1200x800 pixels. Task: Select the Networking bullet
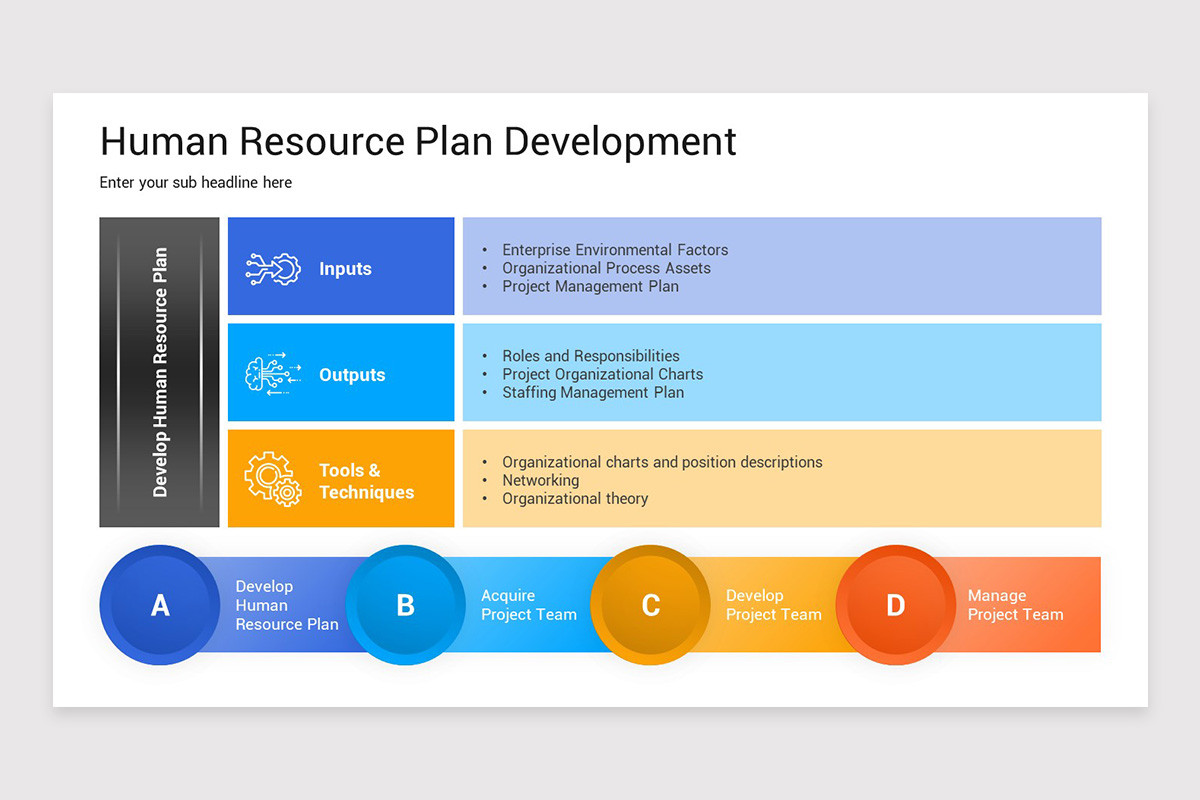click(540, 480)
